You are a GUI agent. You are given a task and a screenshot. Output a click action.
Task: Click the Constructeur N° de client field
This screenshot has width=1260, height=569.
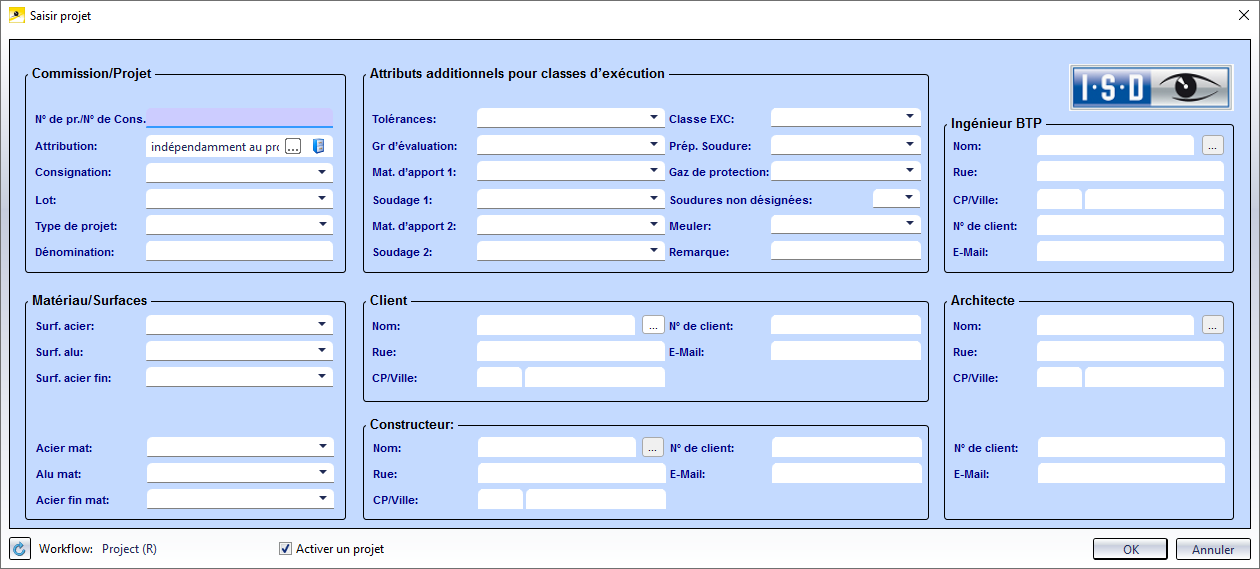point(847,447)
